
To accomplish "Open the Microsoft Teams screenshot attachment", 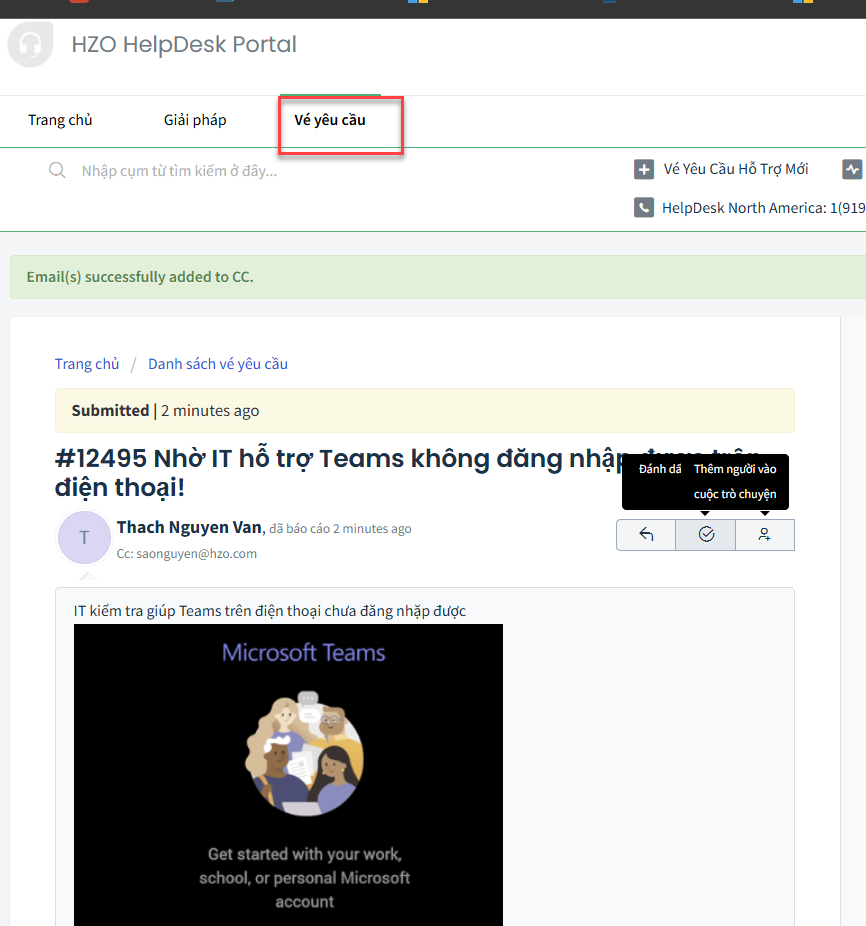I will tap(288, 775).
